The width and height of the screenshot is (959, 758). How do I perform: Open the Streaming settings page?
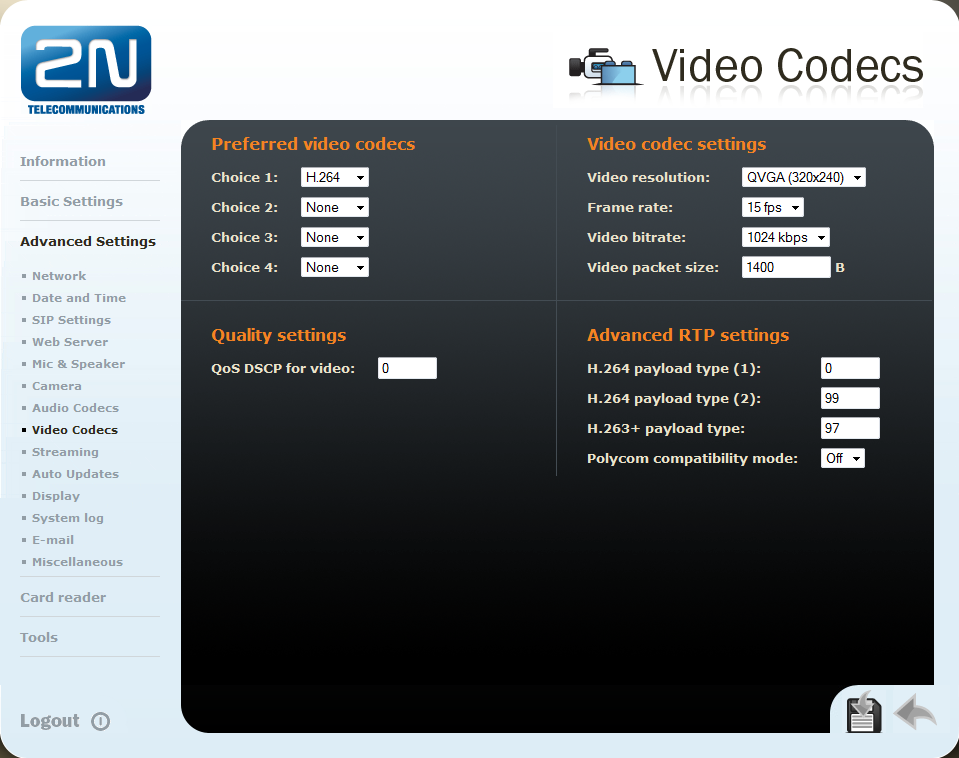pyautogui.click(x=65, y=452)
